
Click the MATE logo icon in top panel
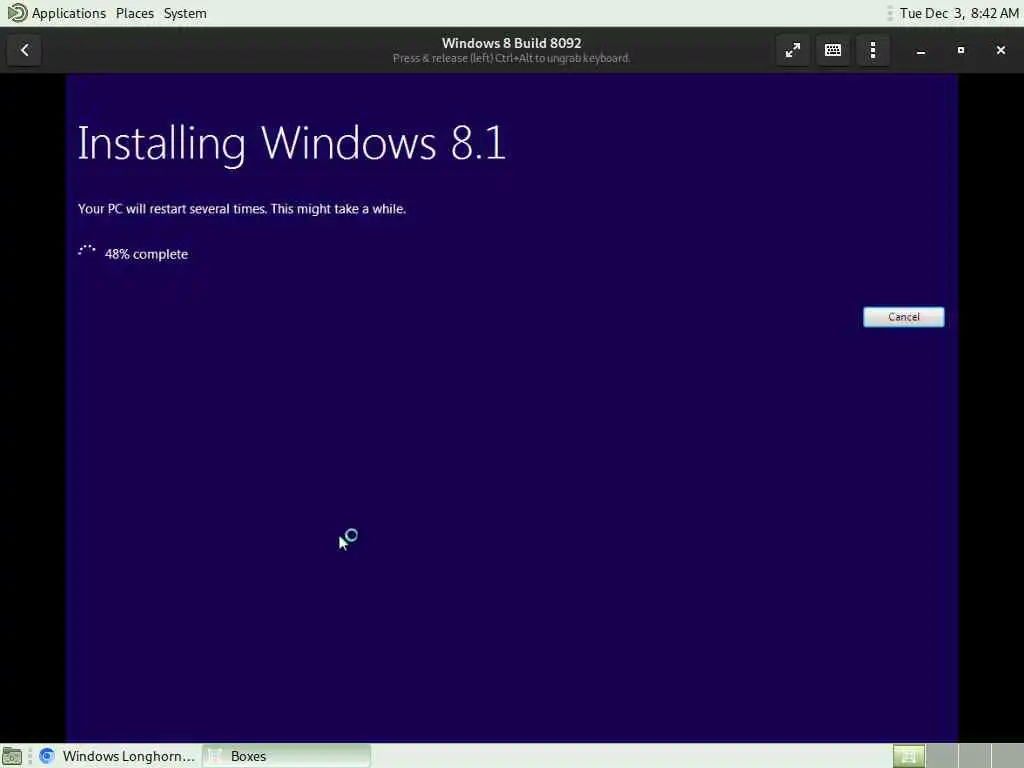tap(16, 13)
